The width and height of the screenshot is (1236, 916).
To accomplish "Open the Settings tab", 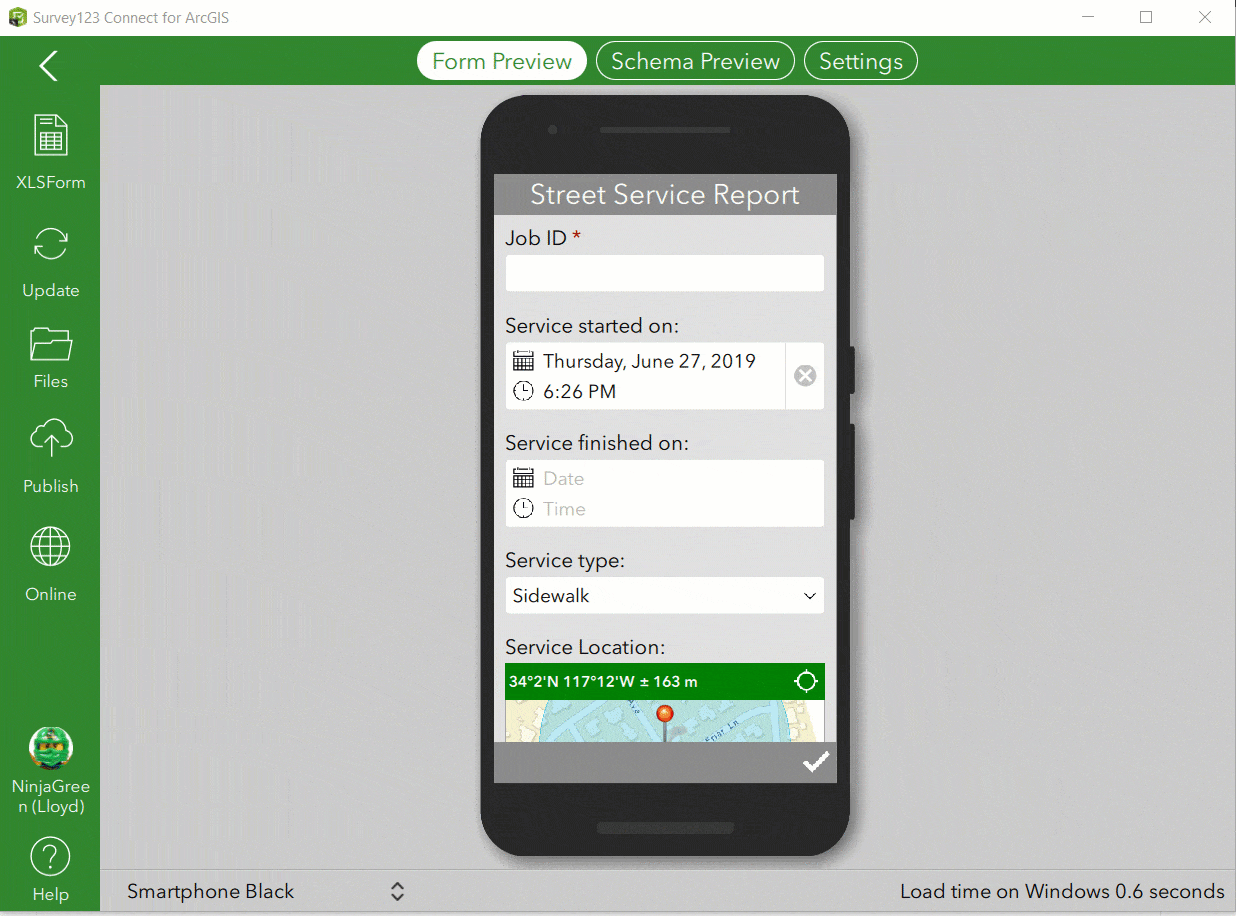I will [860, 61].
